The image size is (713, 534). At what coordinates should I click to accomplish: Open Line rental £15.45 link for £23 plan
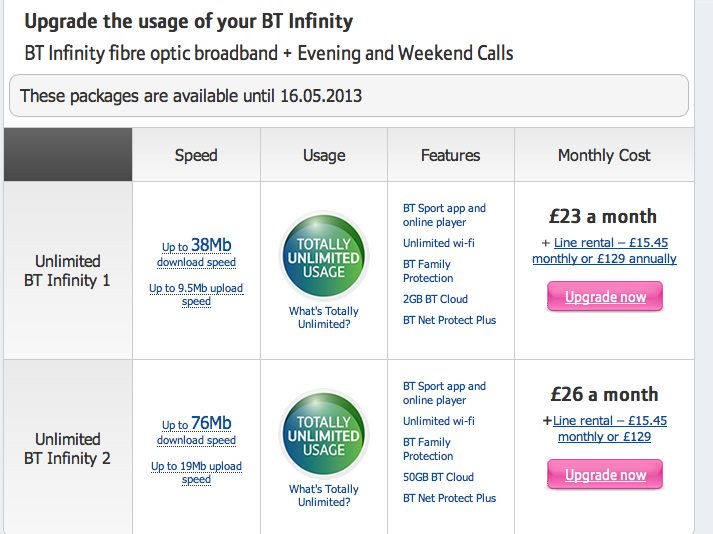(x=605, y=251)
